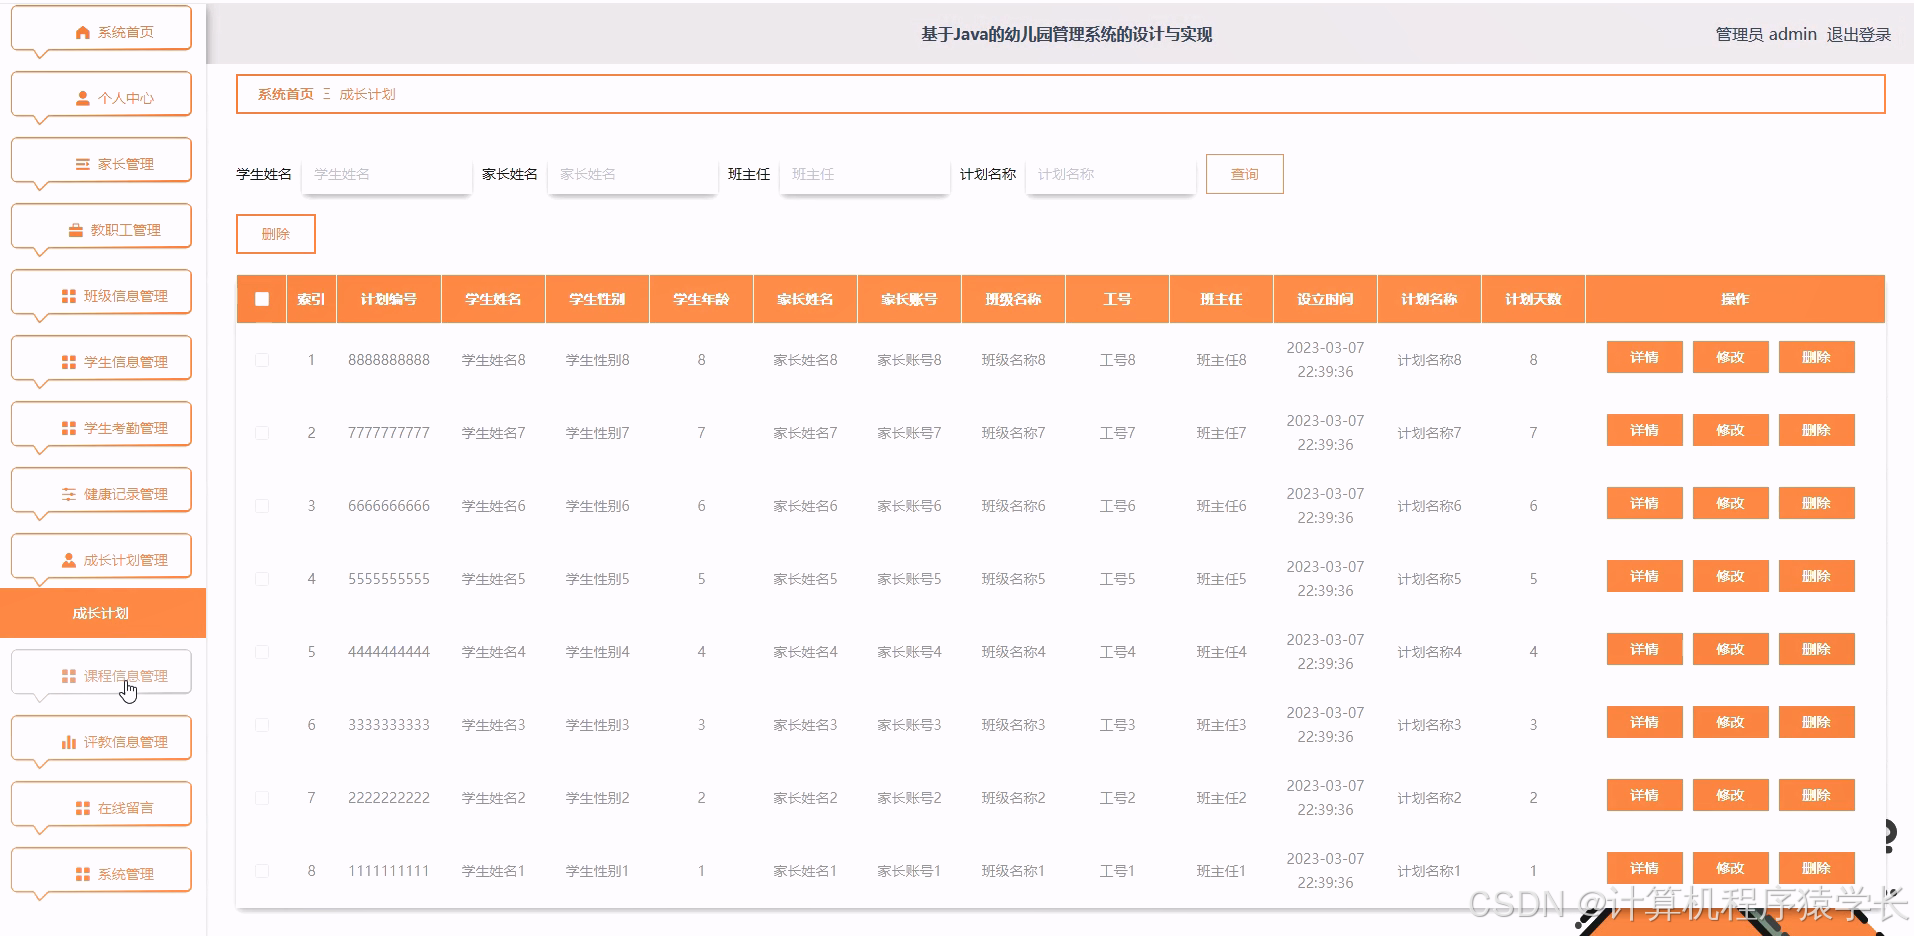Viewport: 1914px width, 936px height.
Task: Click the grid icon beside 系统管理
Action: coord(83,875)
